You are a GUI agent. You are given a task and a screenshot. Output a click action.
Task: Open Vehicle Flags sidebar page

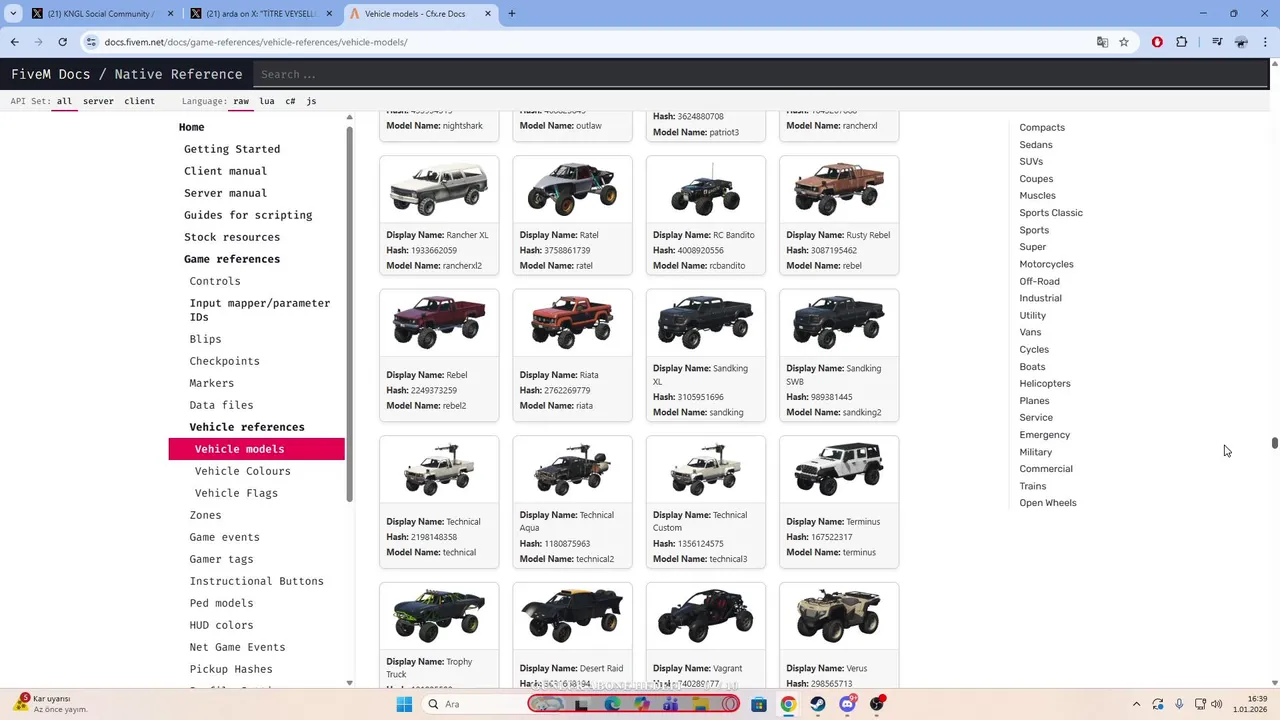coord(236,493)
